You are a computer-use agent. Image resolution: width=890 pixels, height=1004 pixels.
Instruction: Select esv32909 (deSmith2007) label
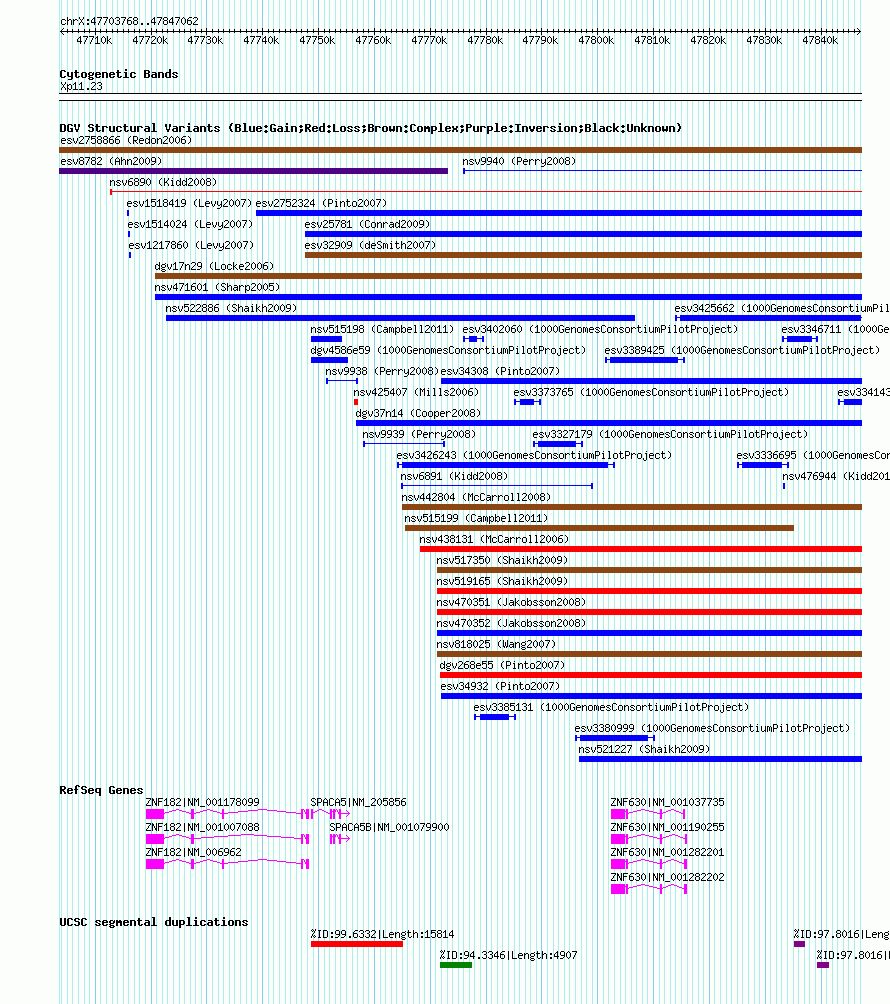click(x=370, y=245)
